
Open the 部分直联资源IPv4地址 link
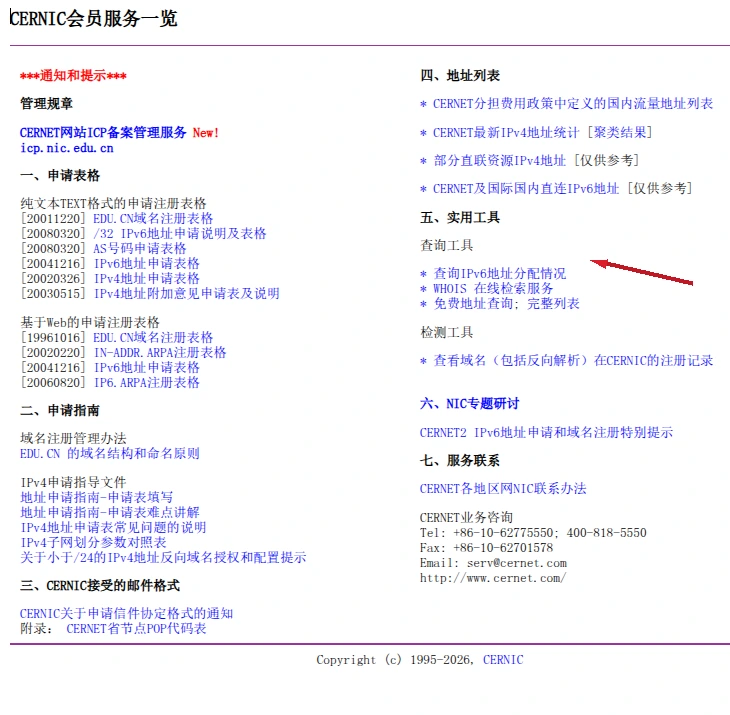point(500,161)
